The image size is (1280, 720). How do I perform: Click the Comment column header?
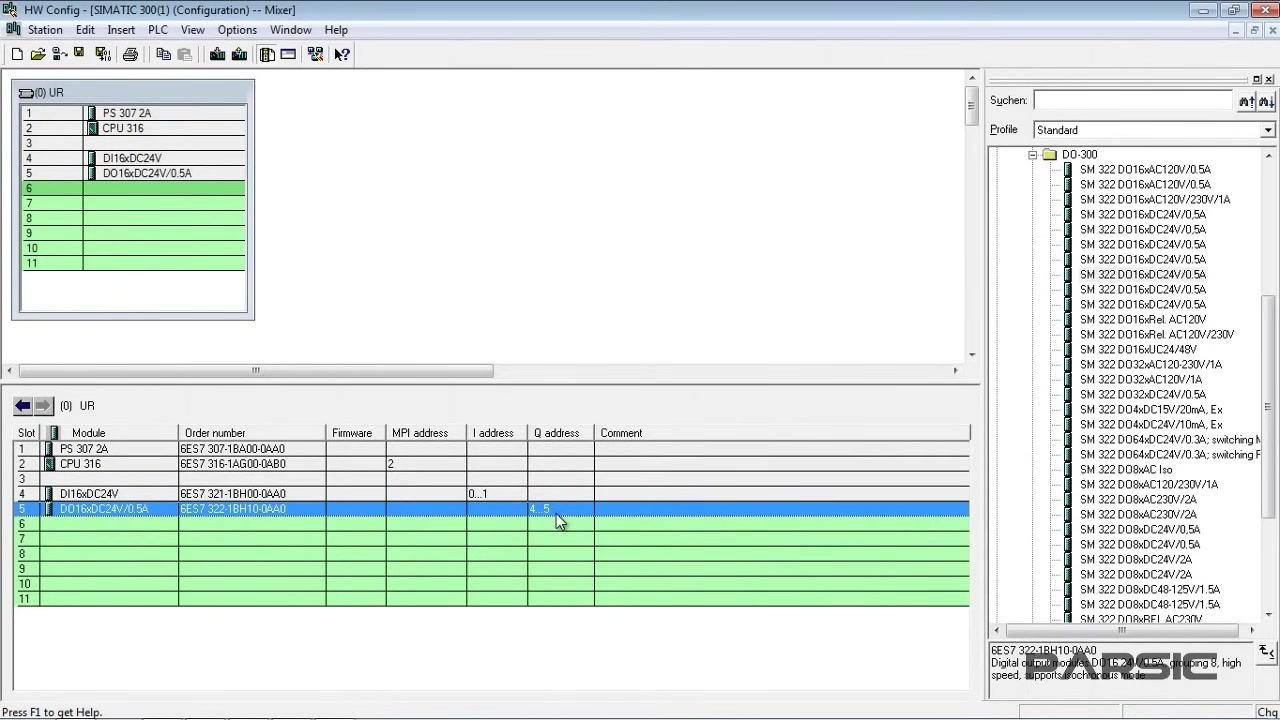coord(782,433)
